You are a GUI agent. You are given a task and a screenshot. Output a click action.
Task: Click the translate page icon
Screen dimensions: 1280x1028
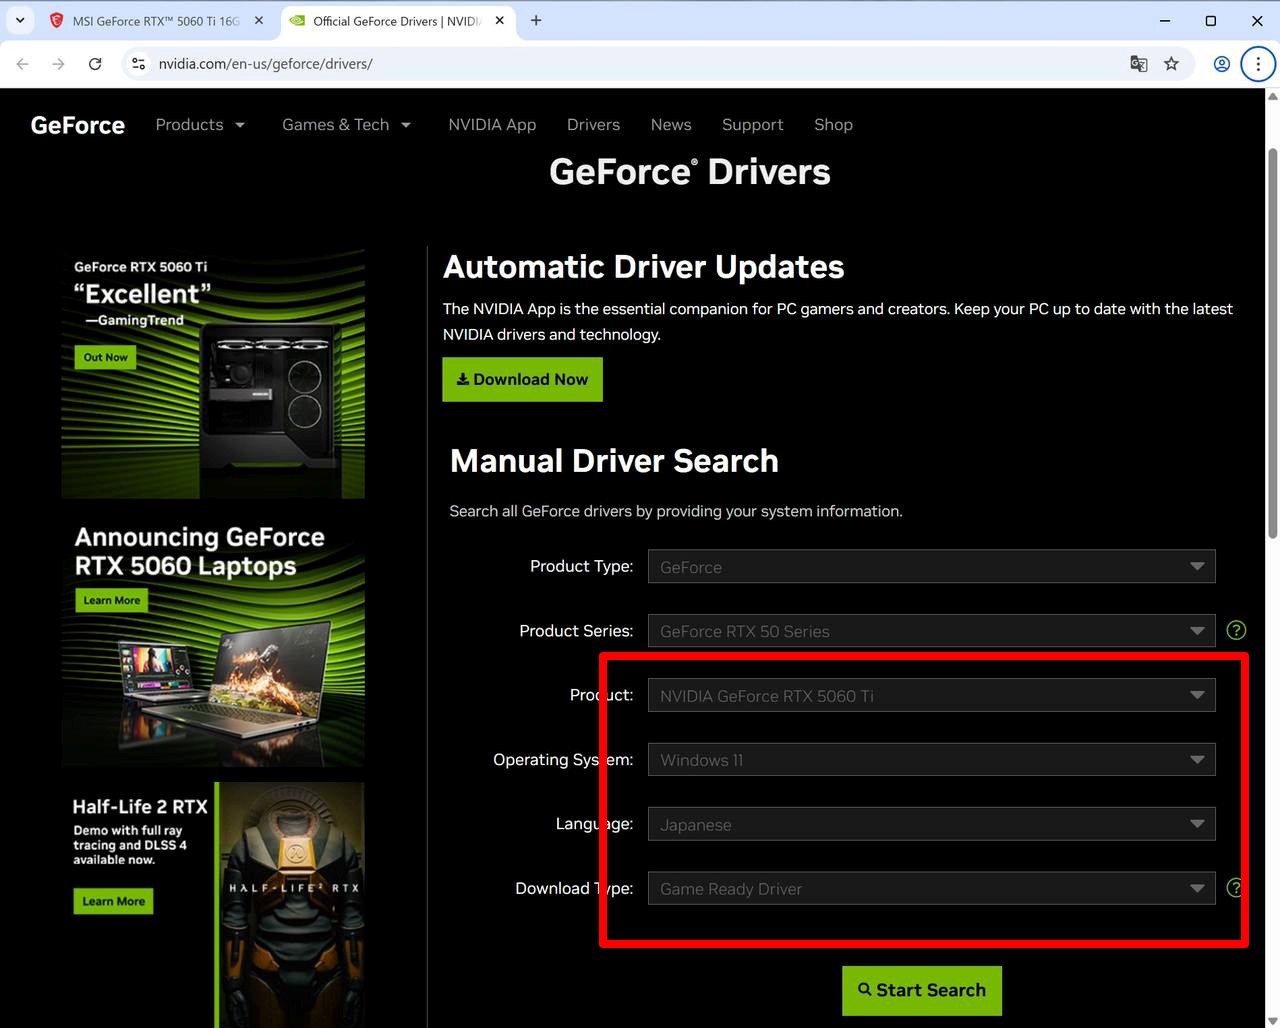click(x=1138, y=64)
